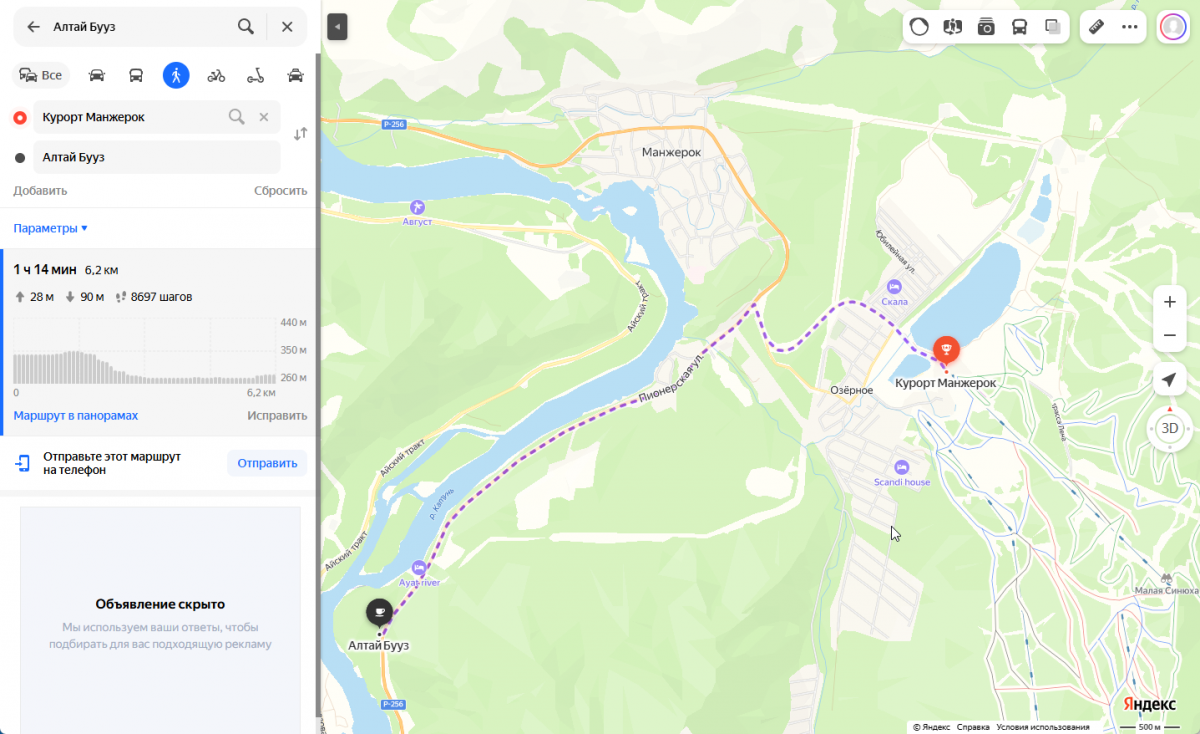Viewport: 1200px width, 734px height.
Task: Open the three-dots more menu
Action: click(1130, 27)
